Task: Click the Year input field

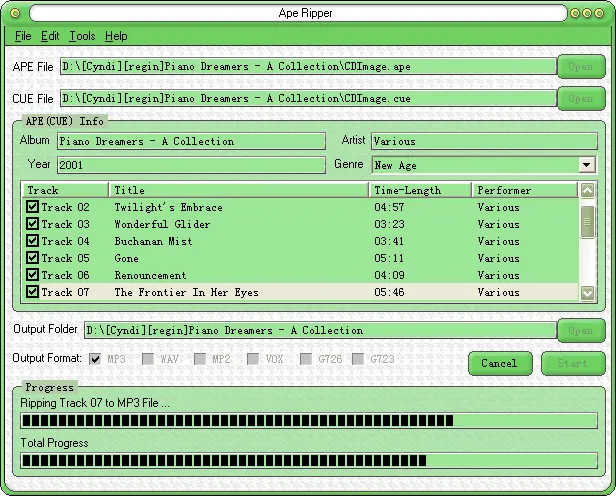Action: 191,165
